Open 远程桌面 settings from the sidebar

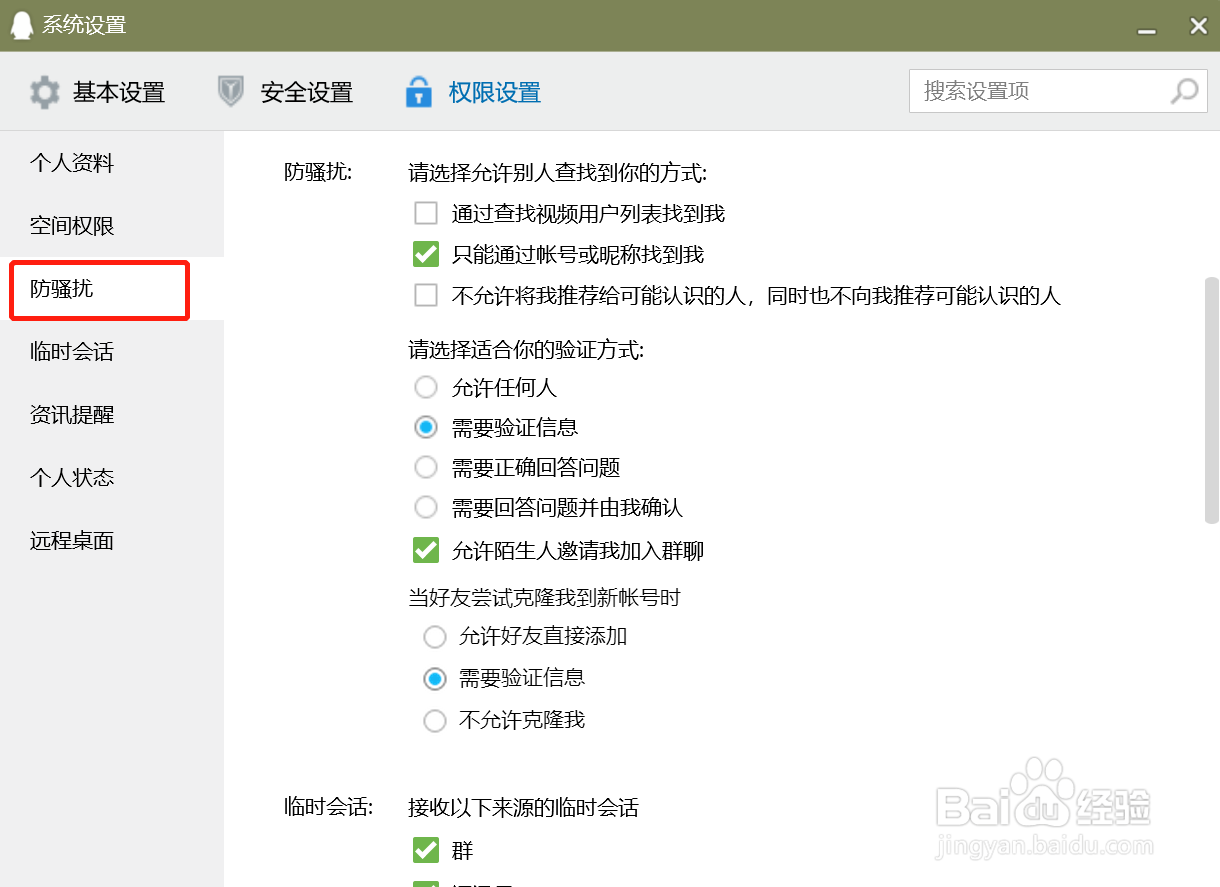72,540
